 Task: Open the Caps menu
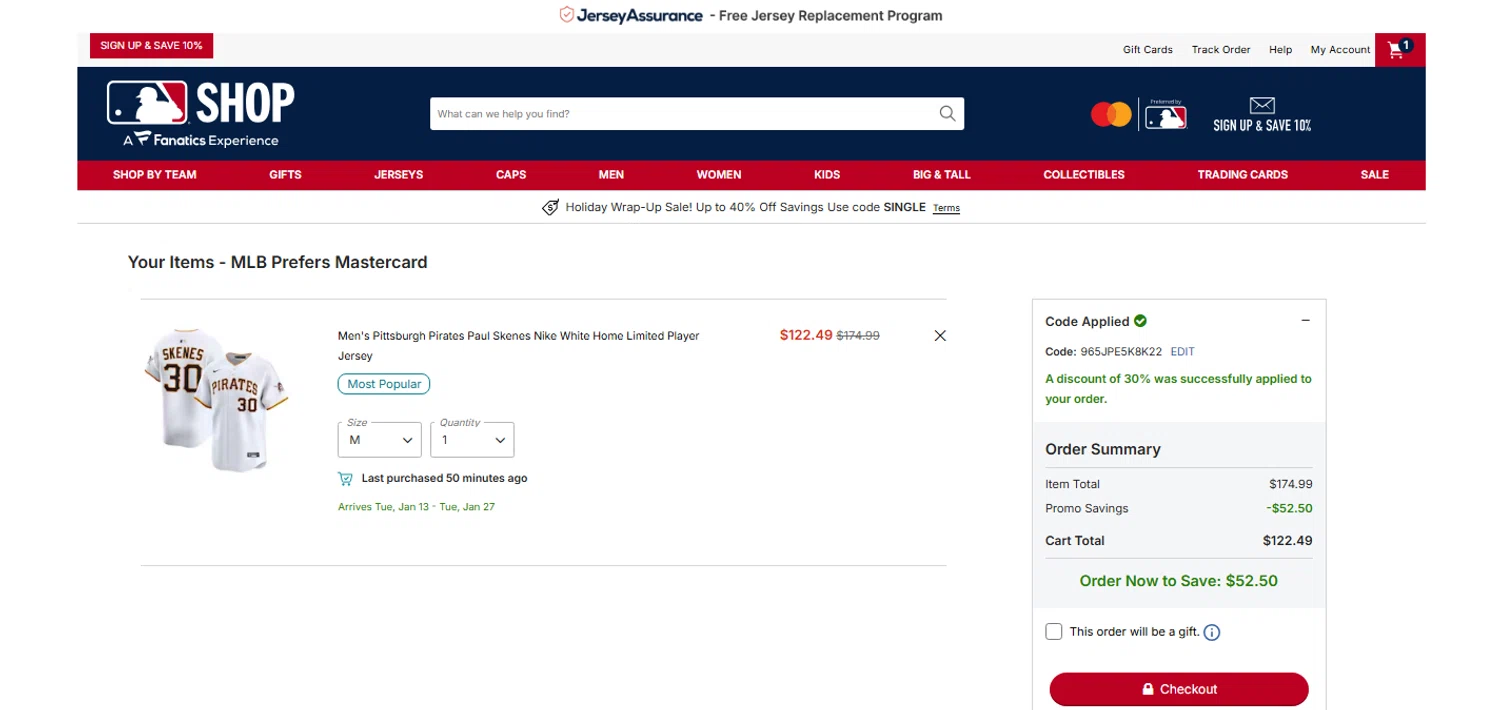[511, 175]
